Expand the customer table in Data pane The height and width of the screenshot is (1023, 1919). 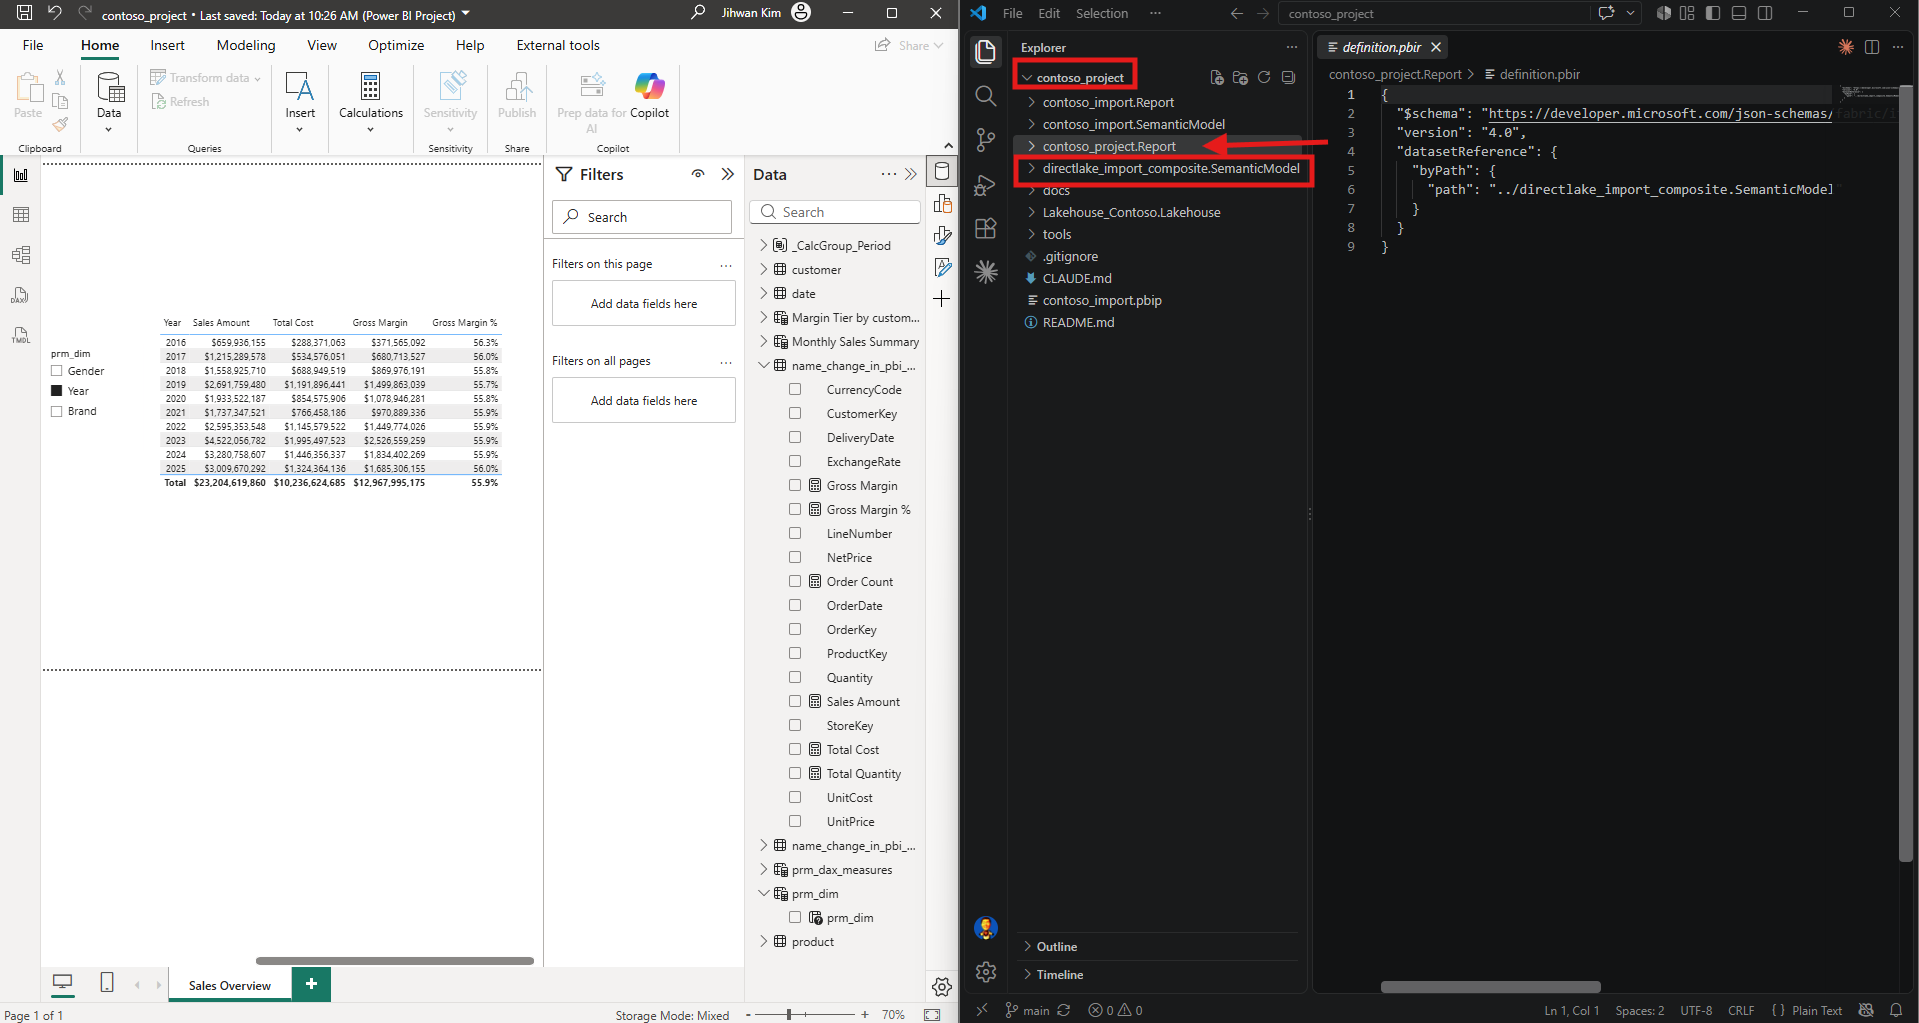764,269
